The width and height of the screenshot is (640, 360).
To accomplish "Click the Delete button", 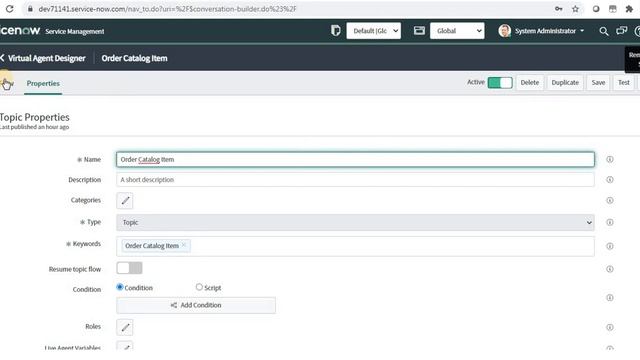I will pos(530,83).
